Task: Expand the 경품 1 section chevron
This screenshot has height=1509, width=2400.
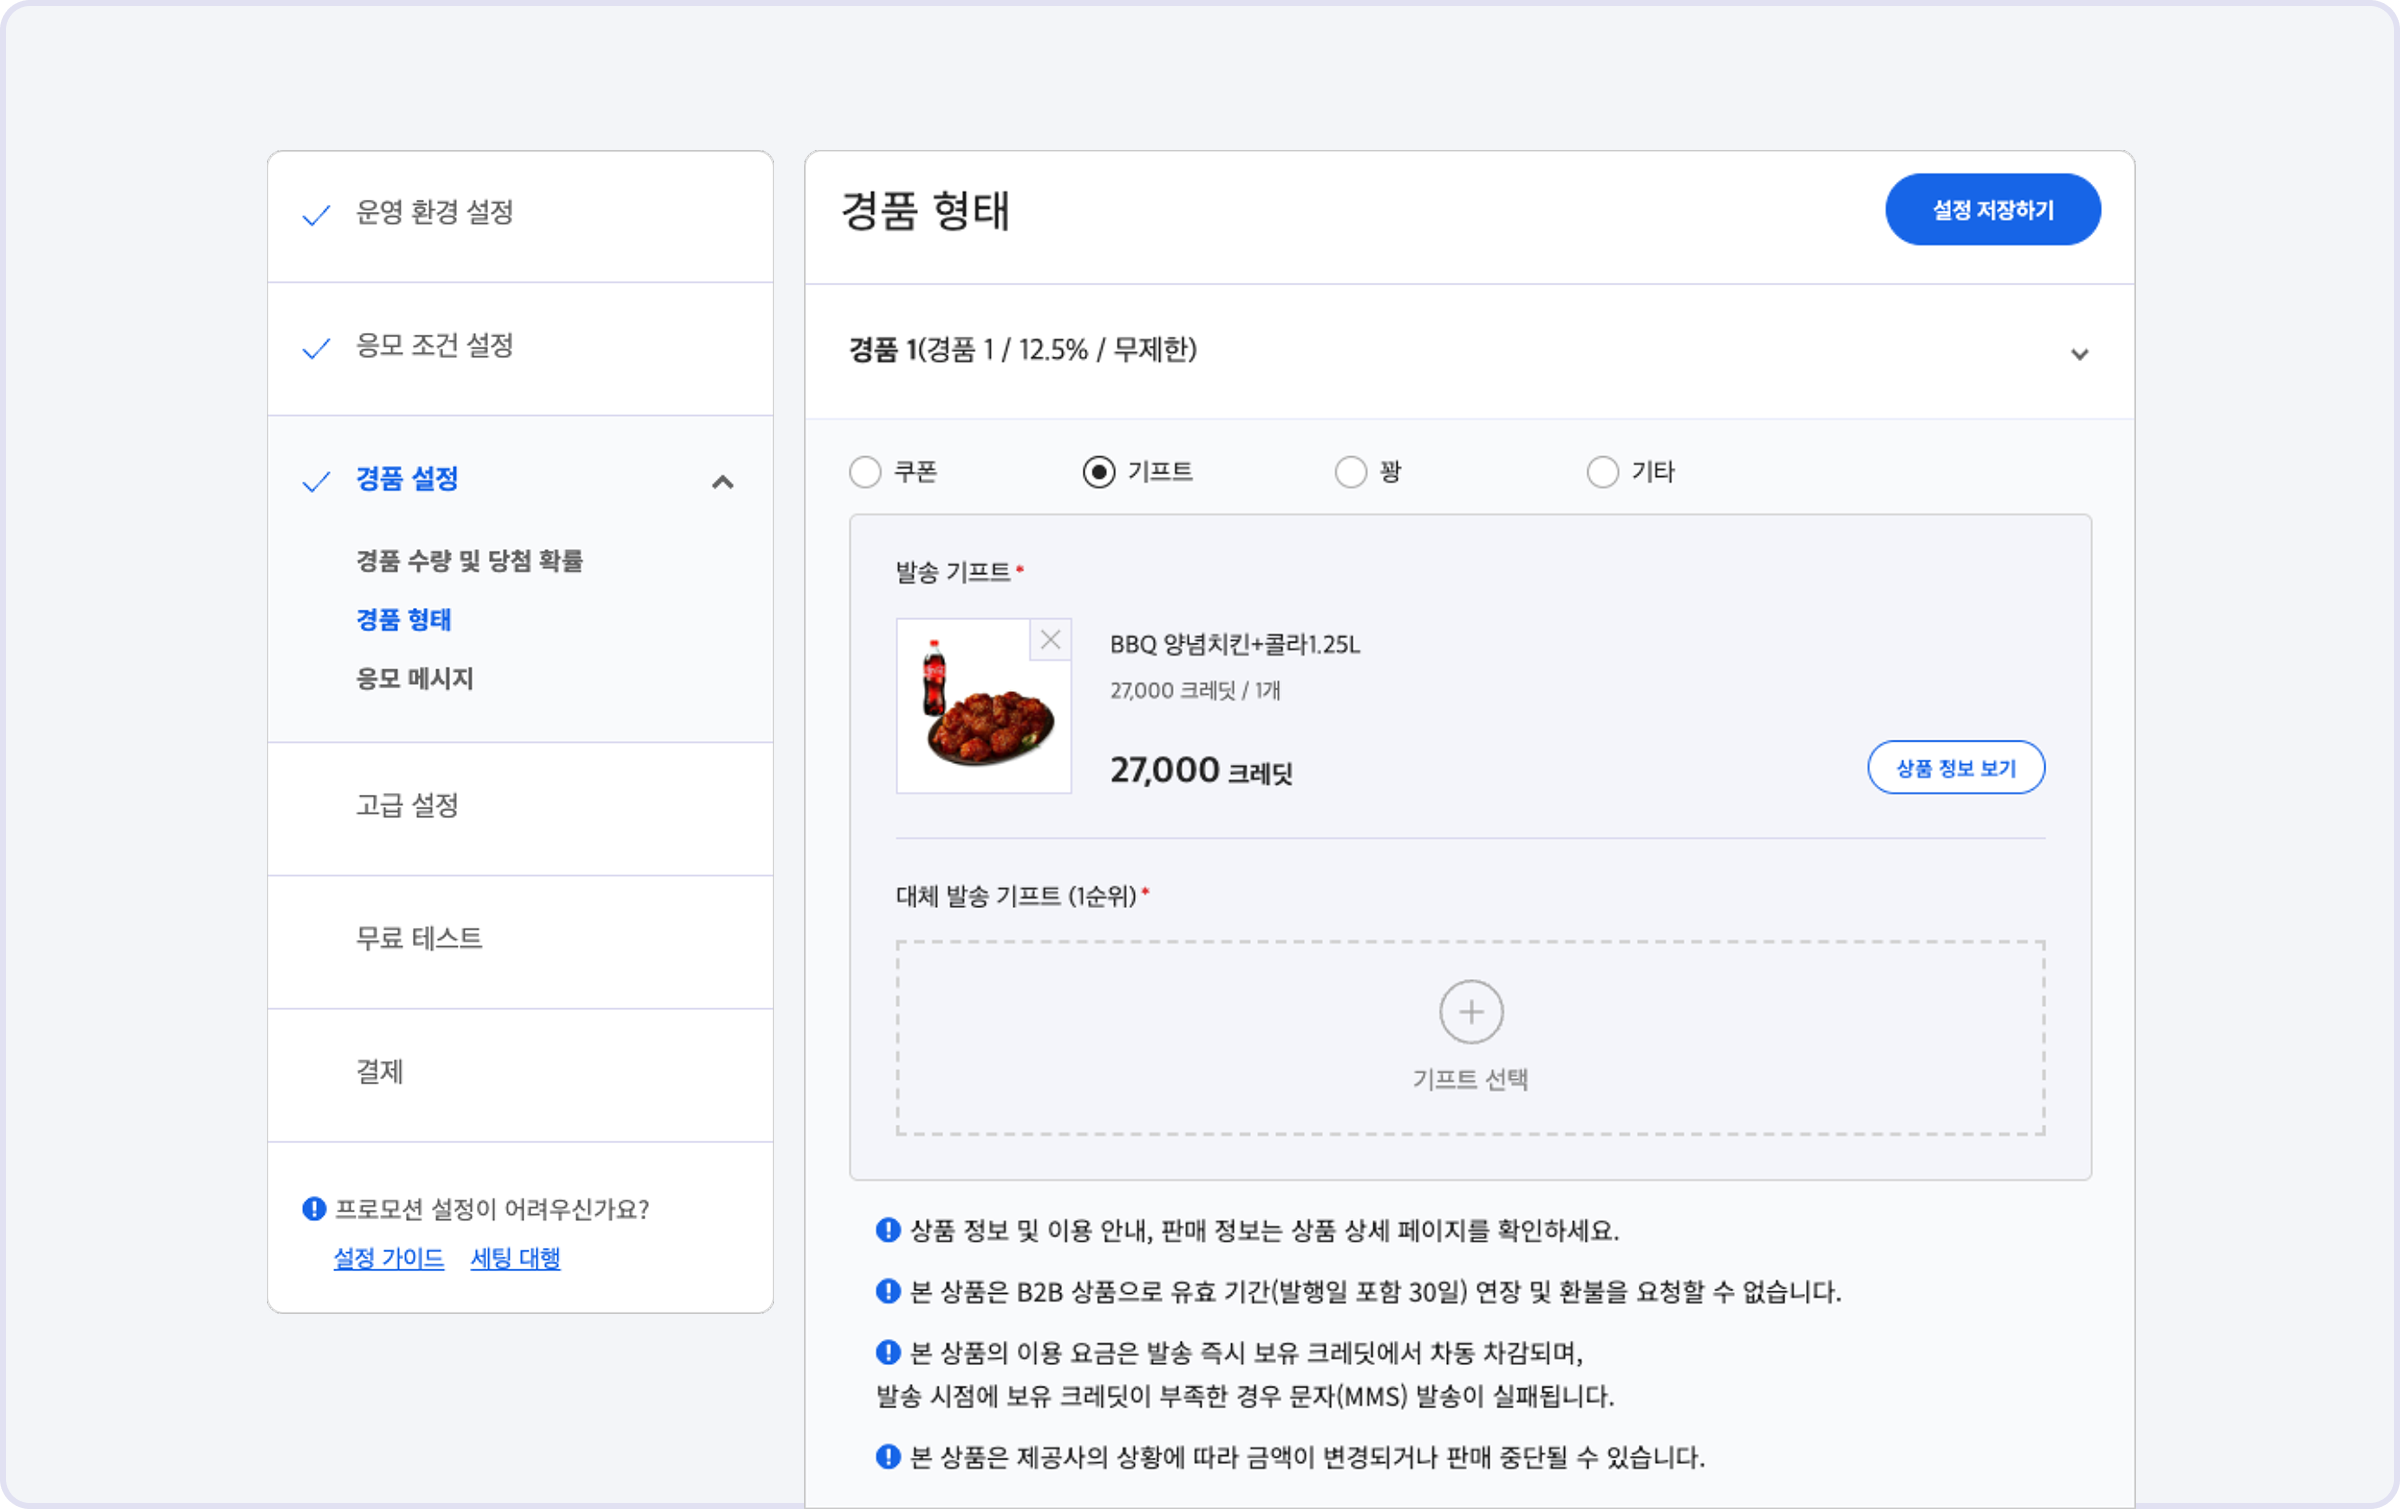Action: (2079, 354)
